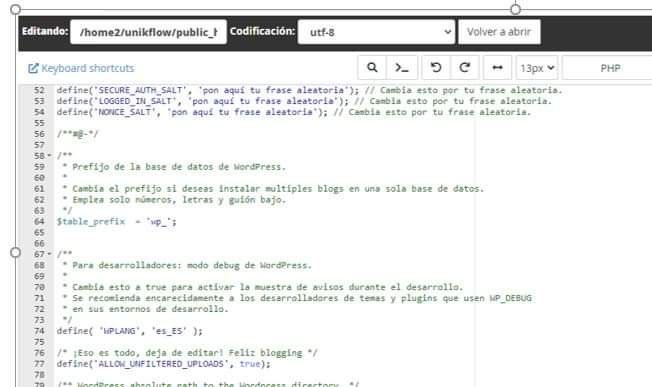This screenshot has height=387, width=652.
Task: Open the Keyboard shortcuts link
Action: pyautogui.click(x=88, y=68)
